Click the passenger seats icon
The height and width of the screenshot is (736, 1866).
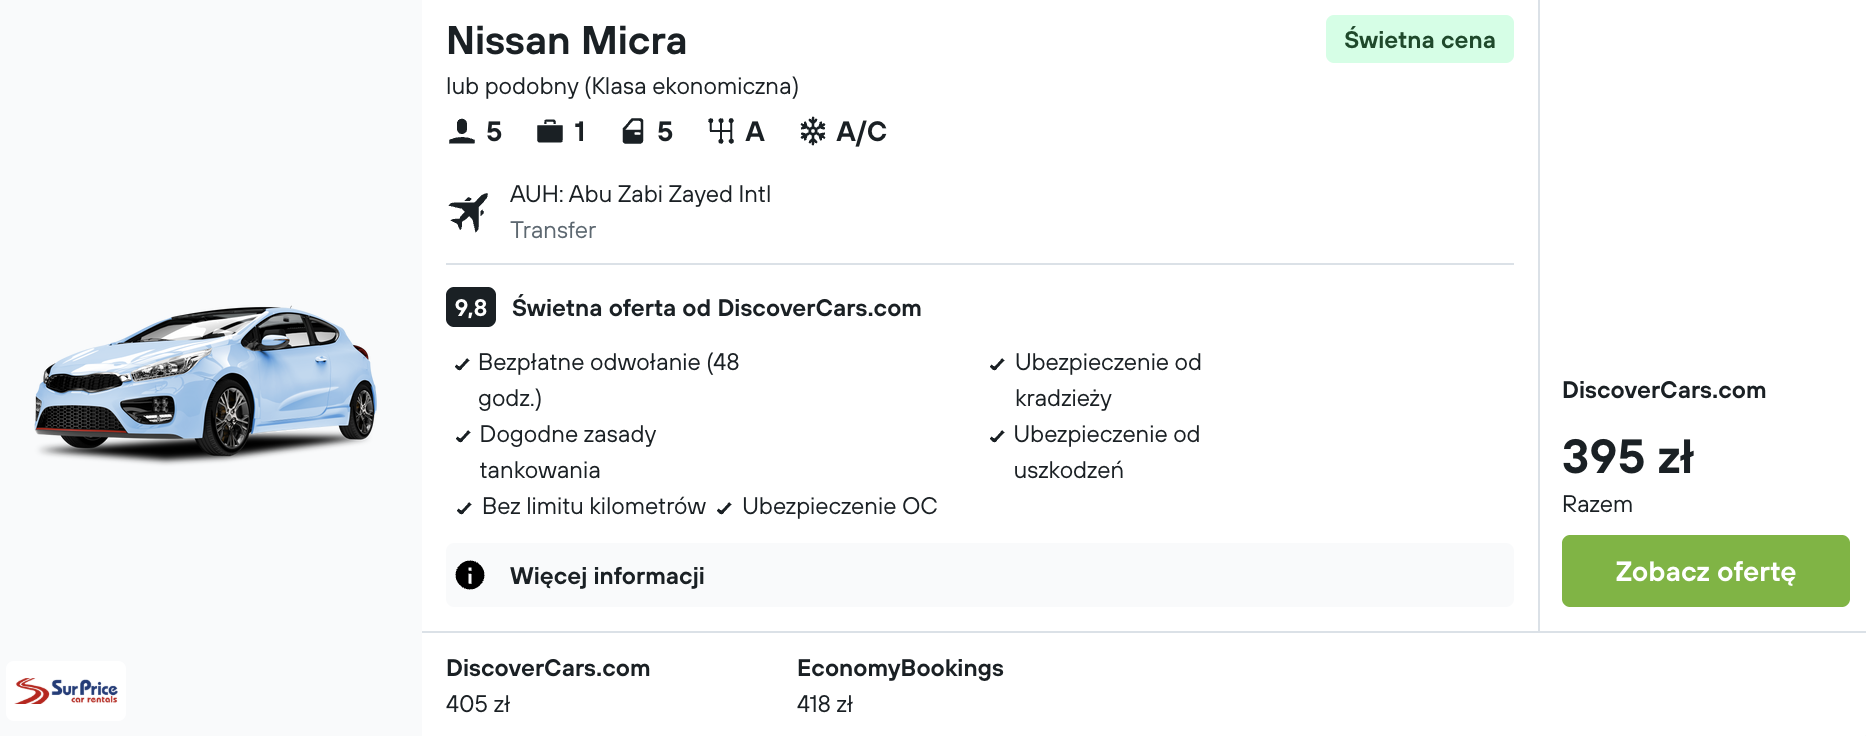pyautogui.click(x=461, y=132)
